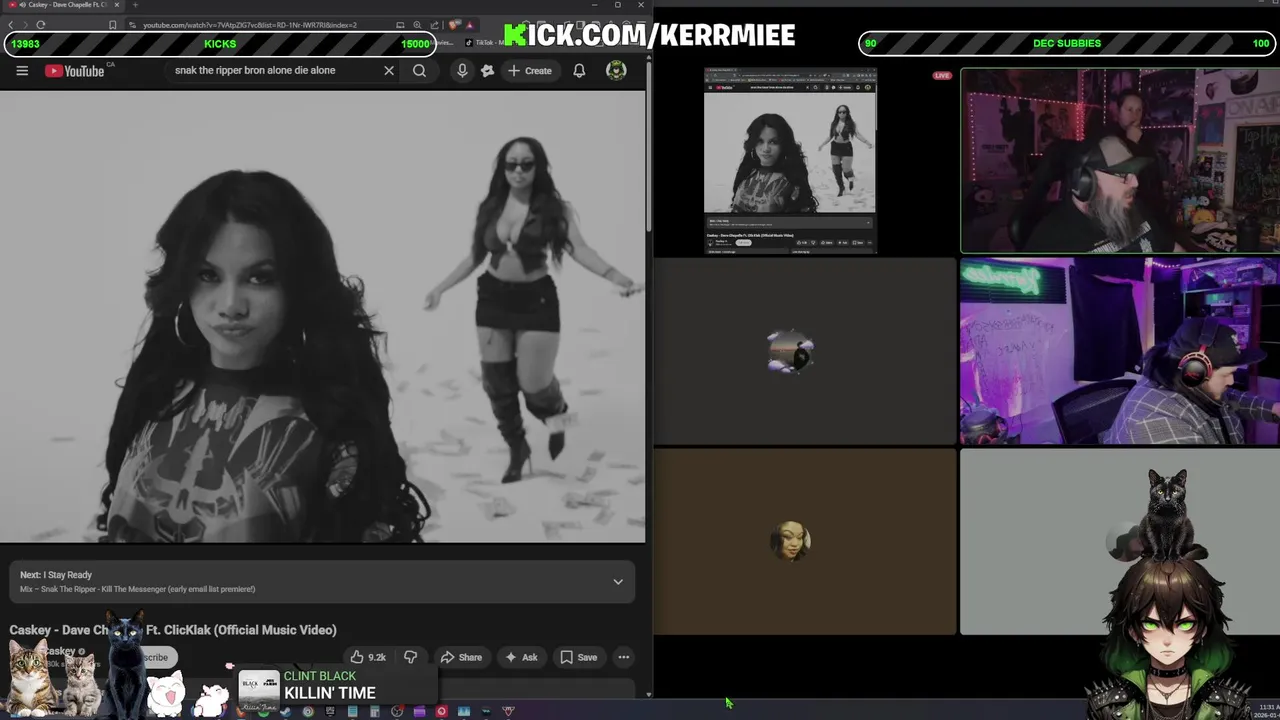Image resolution: width=1280 pixels, height=720 pixels.
Task: Like the video with 9.2k likes
Action: (368, 657)
